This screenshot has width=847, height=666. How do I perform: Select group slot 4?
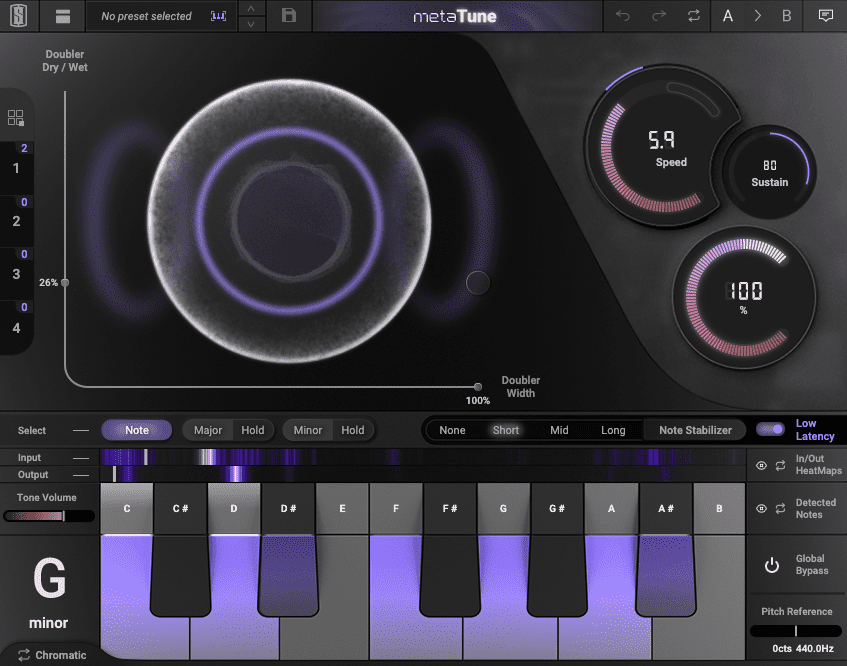click(x=16, y=327)
